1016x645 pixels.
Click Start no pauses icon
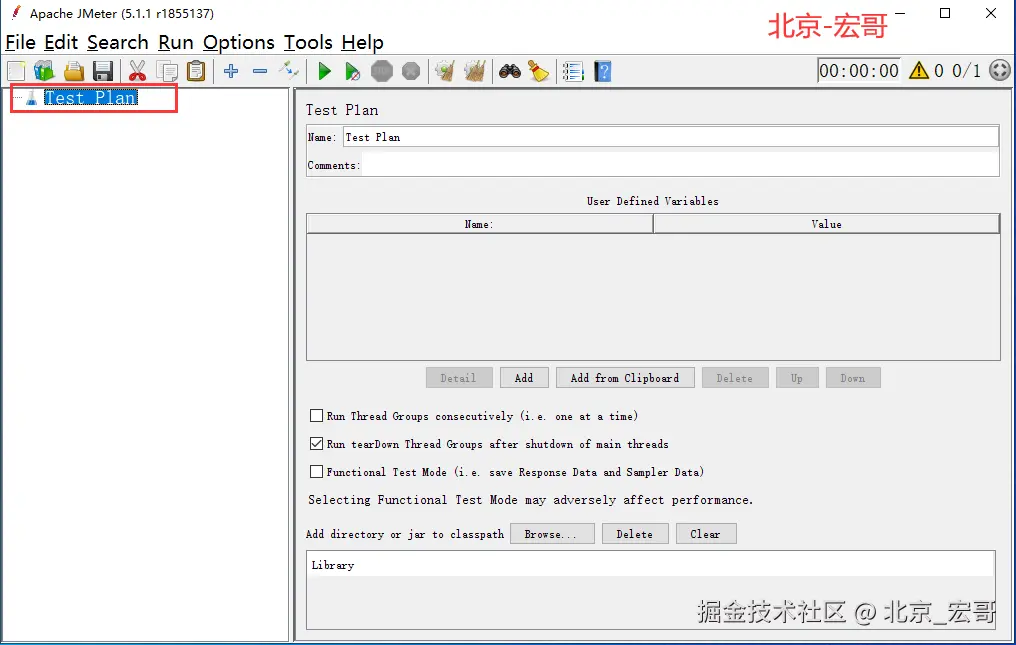coord(352,71)
